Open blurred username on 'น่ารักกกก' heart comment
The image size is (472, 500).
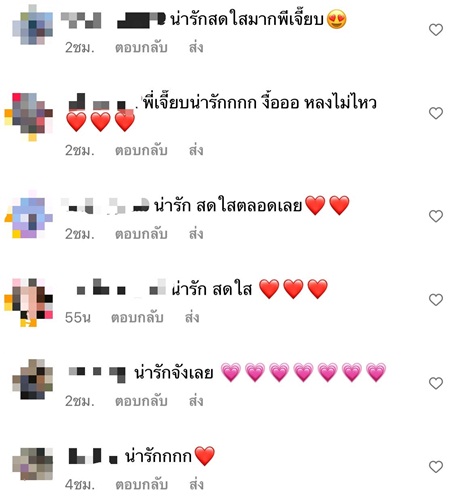pos(93,456)
